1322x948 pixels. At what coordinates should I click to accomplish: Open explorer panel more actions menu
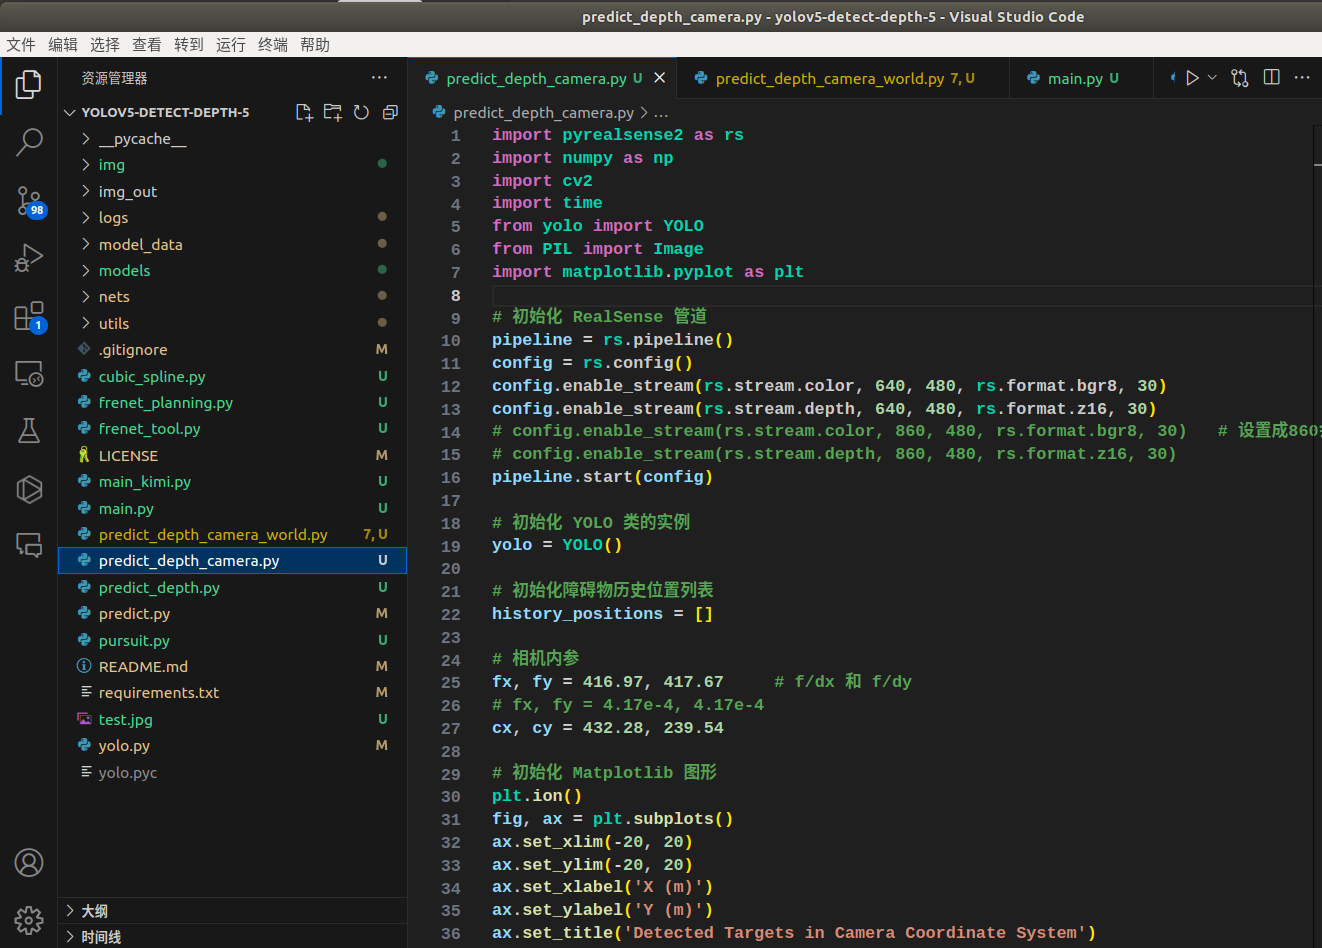(379, 77)
